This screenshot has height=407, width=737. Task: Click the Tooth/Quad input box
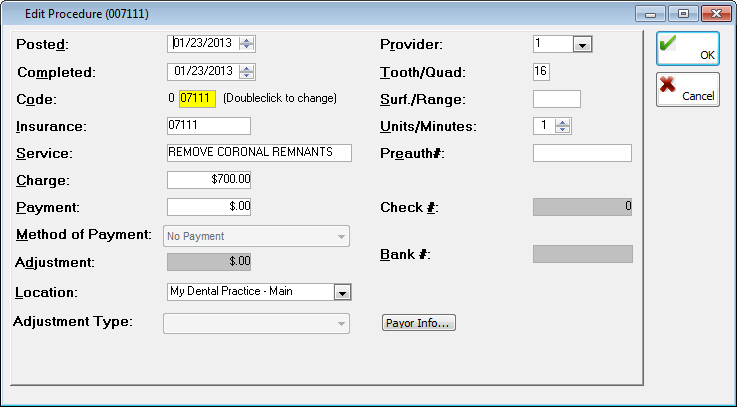pyautogui.click(x=541, y=72)
